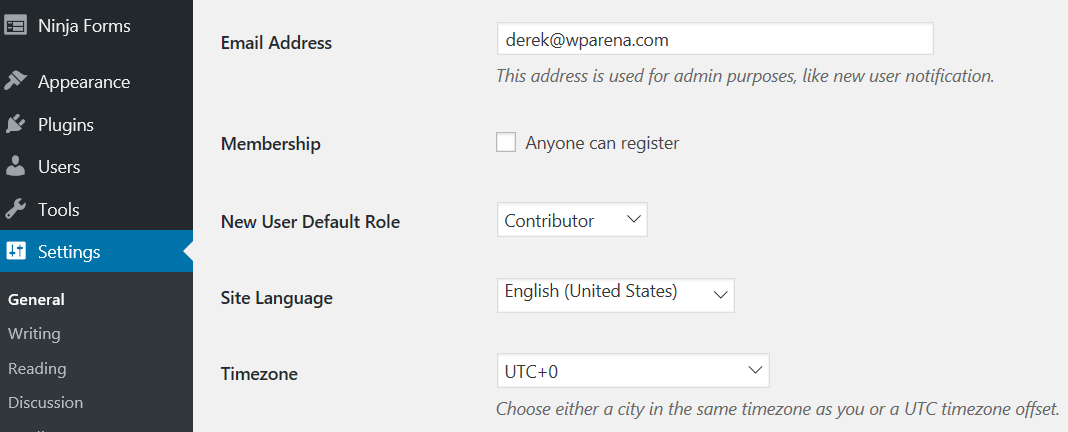This screenshot has height=432, width=1068.
Task: Expand the Site Language dropdown
Action: click(616, 295)
